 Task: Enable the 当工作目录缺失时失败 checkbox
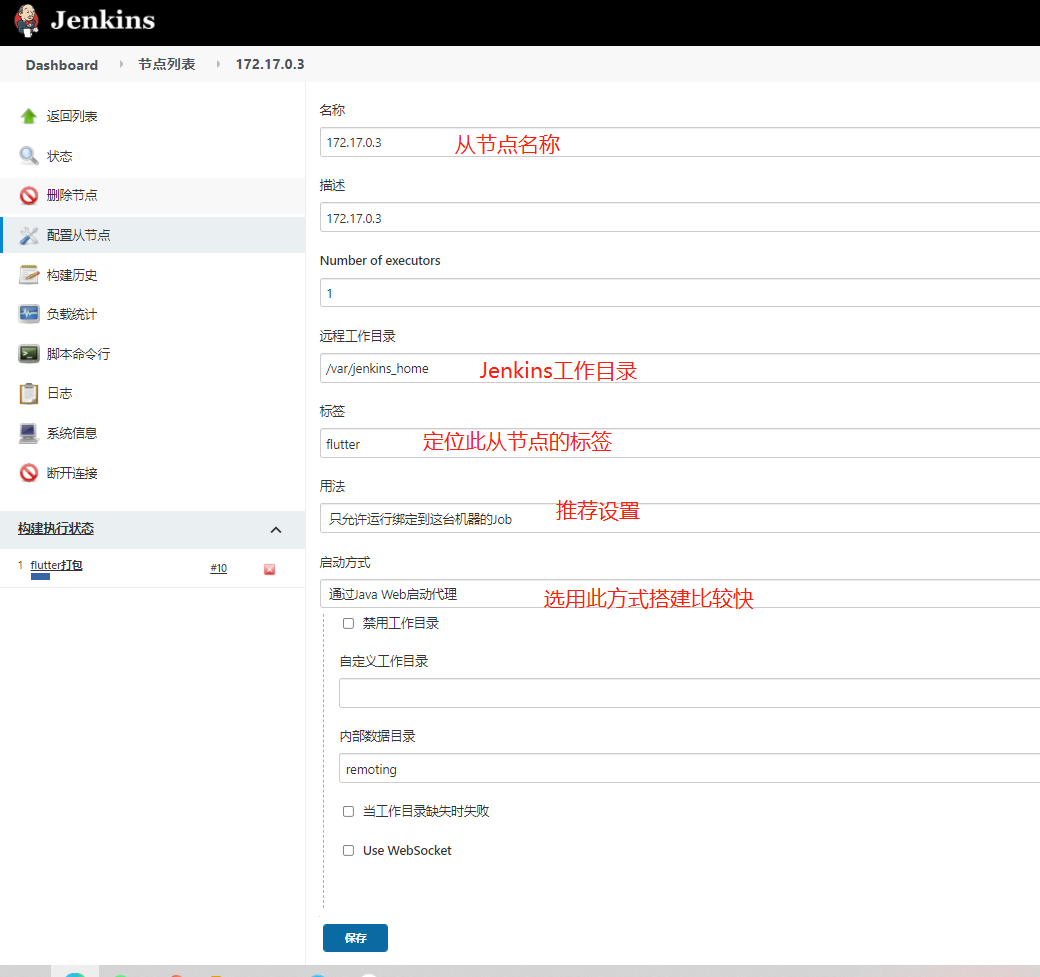pyautogui.click(x=348, y=811)
